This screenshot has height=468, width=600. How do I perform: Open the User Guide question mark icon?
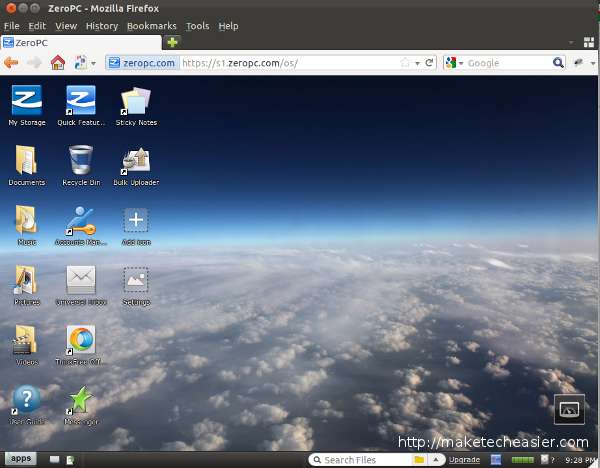pos(26,400)
